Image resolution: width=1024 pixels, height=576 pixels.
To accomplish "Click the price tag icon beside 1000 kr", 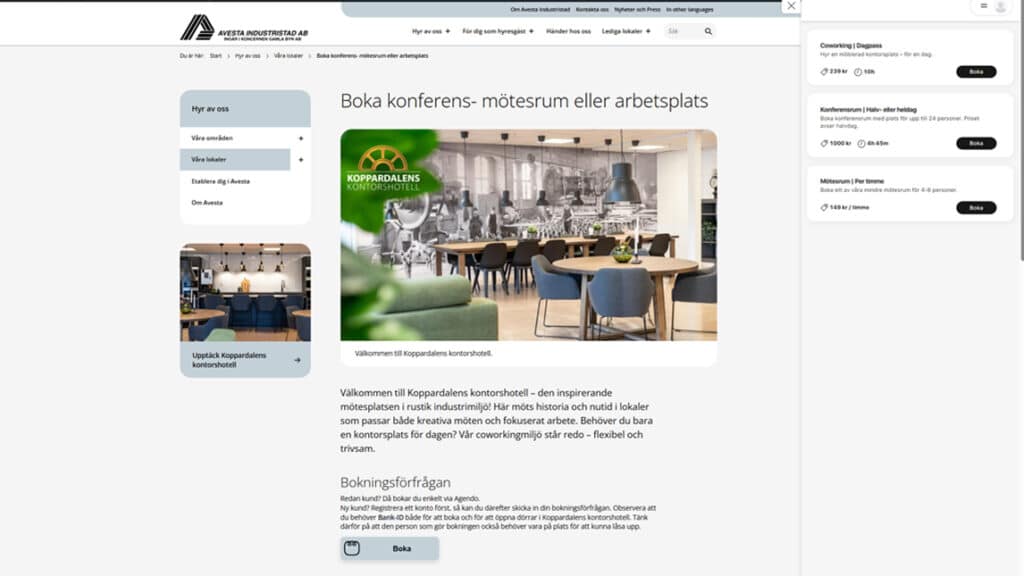I will tap(825, 143).
